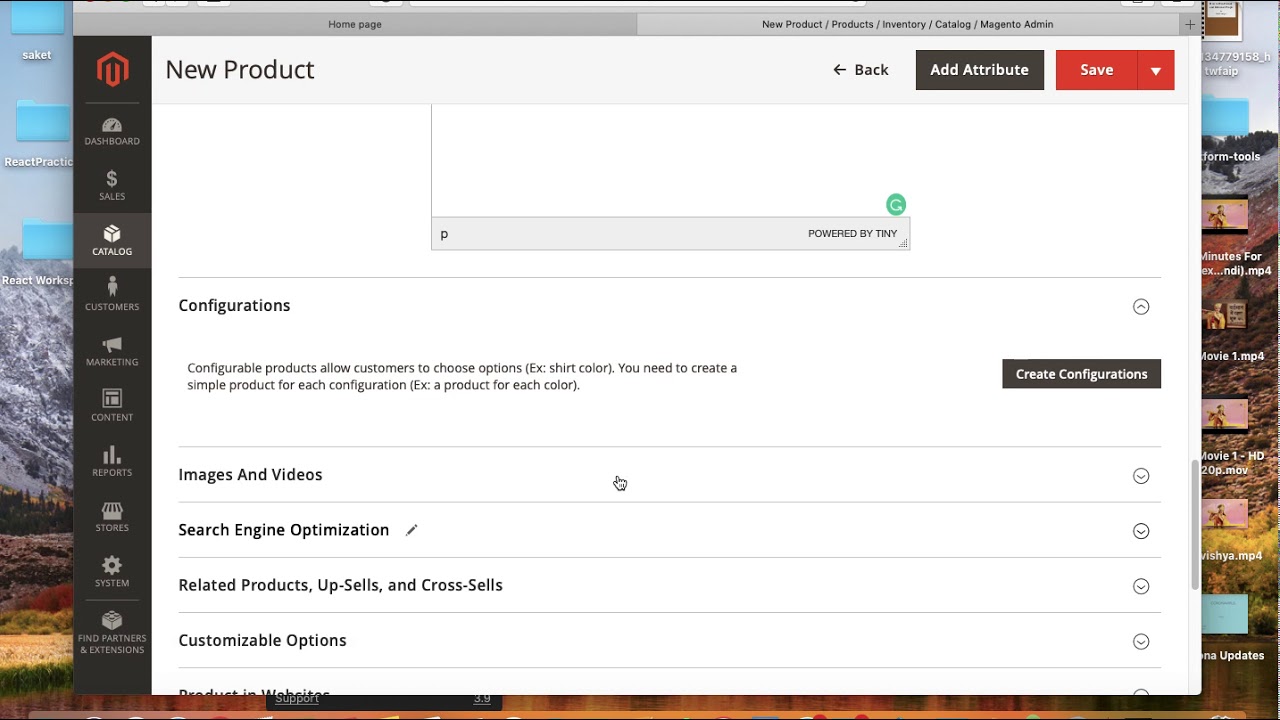Click the Create Configurations button
The height and width of the screenshot is (720, 1280).
1082,374
